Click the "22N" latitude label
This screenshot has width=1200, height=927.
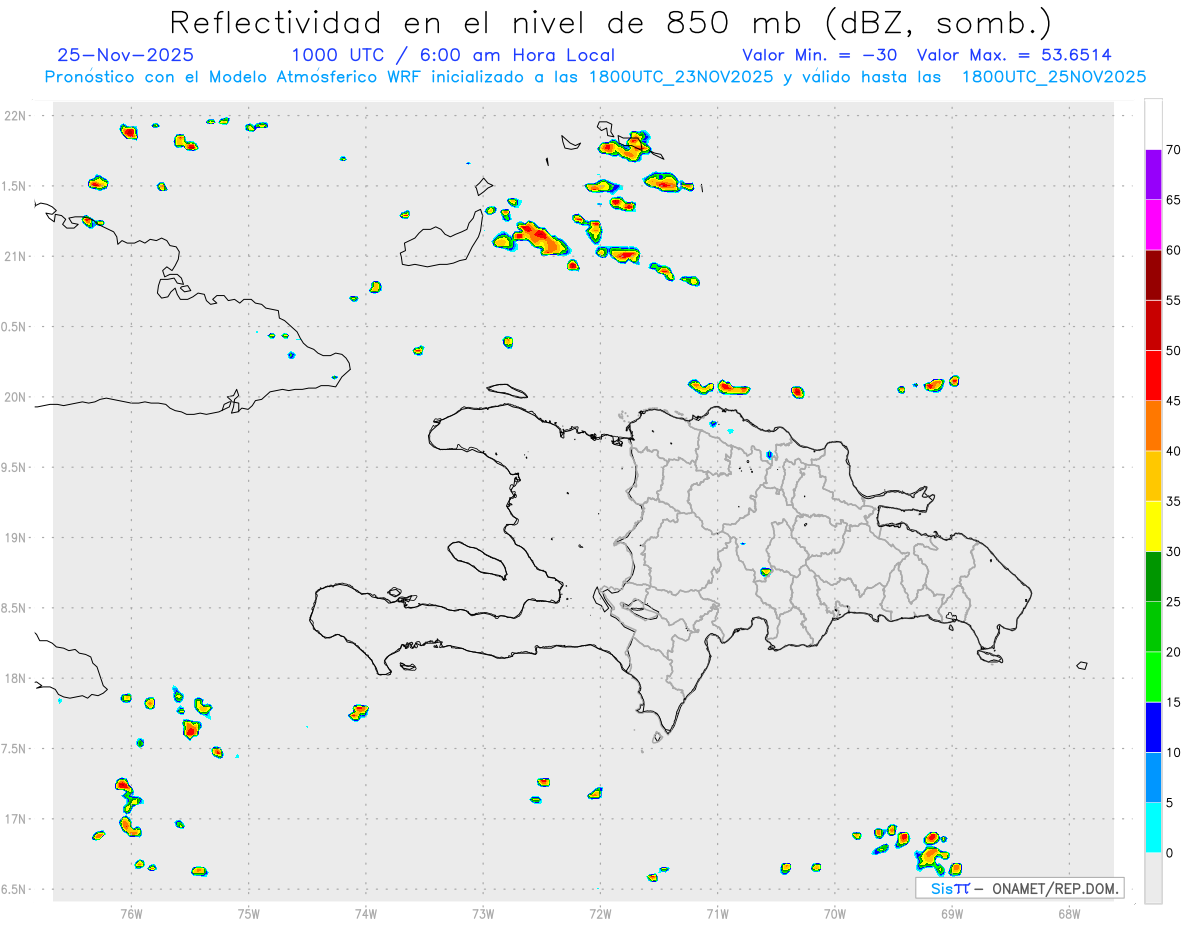click(16, 115)
